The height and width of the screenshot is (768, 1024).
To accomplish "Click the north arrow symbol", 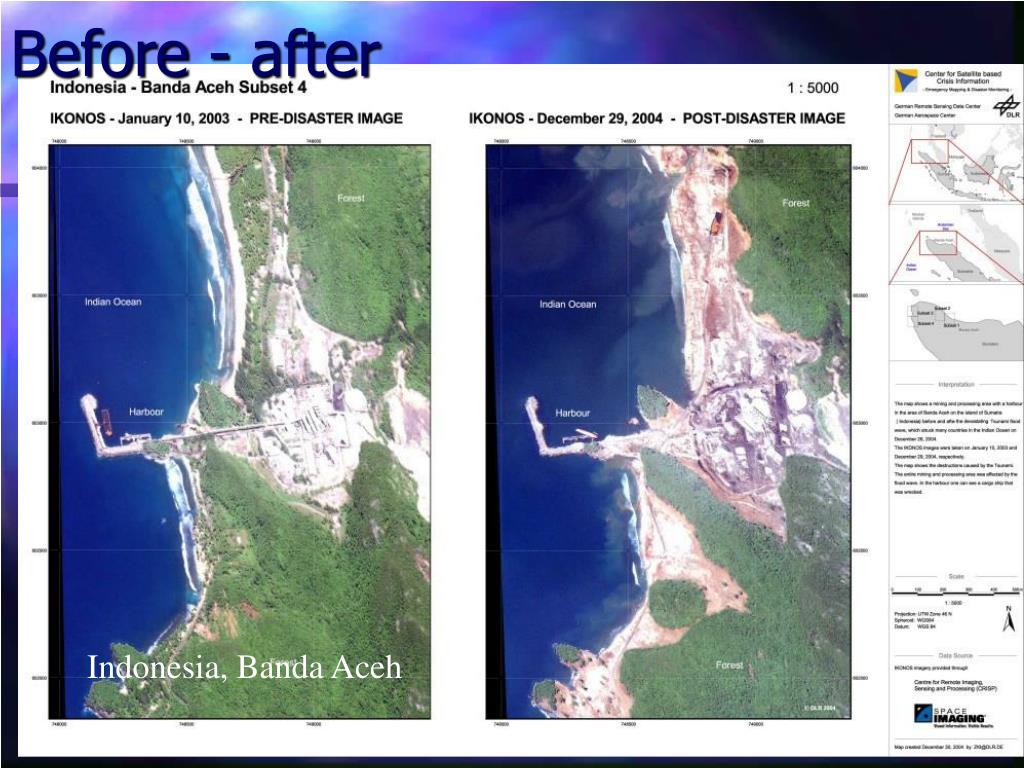I will click(x=1009, y=619).
